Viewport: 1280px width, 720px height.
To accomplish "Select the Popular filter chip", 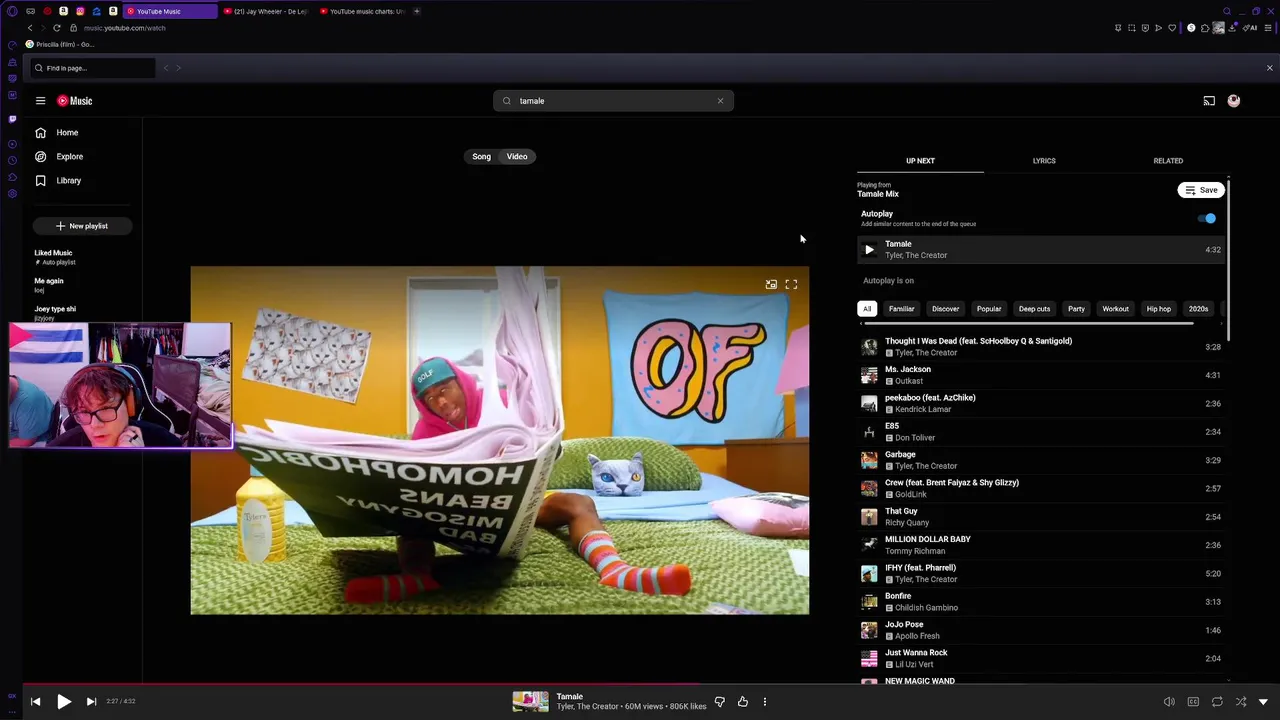I will [x=989, y=309].
